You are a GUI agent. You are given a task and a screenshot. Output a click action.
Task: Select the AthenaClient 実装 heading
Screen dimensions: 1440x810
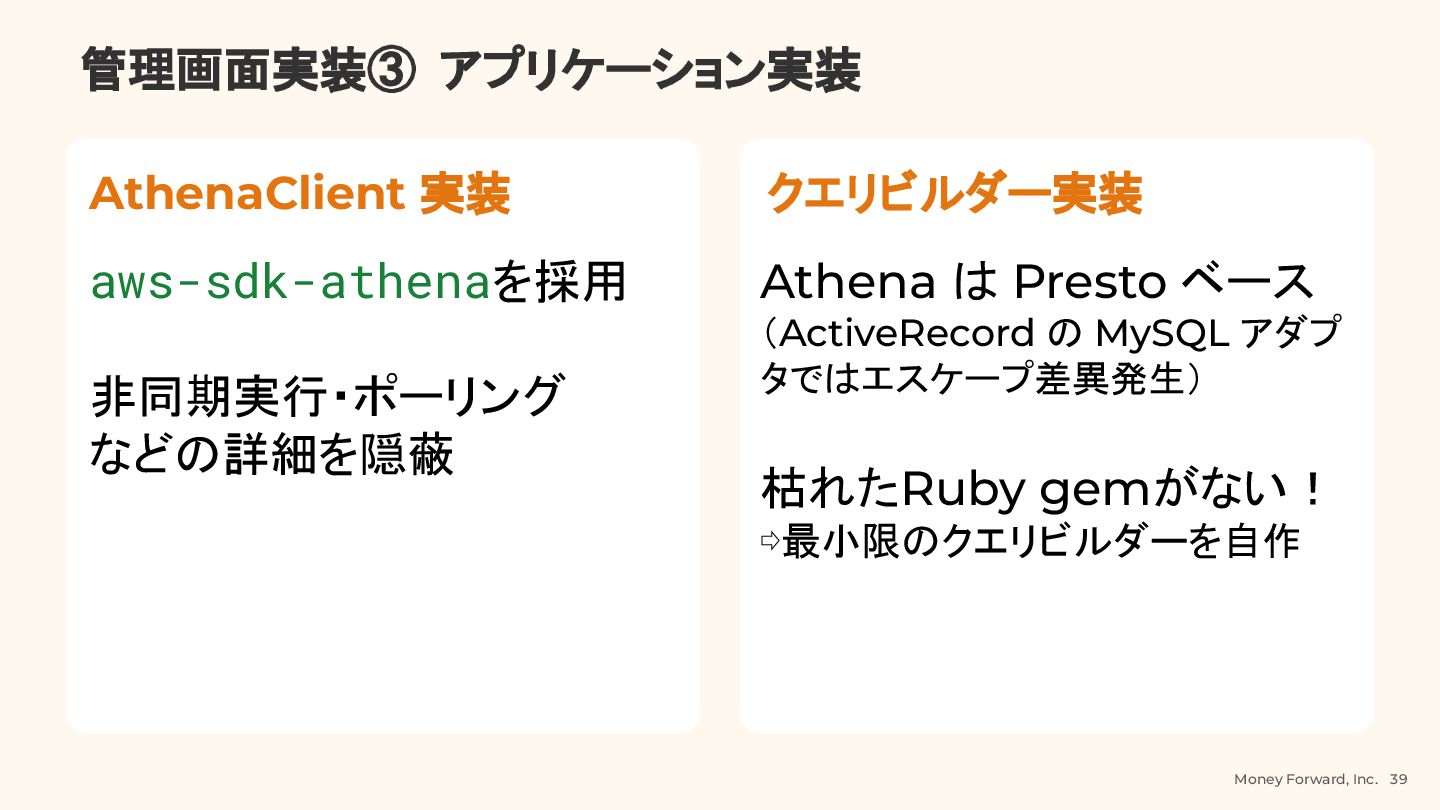[x=299, y=194]
